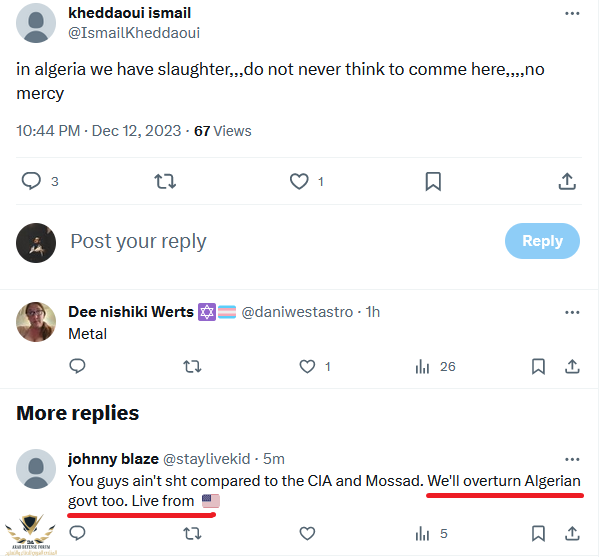View analytics of the "Metal" reply
This screenshot has height=557, width=600.
(423, 367)
